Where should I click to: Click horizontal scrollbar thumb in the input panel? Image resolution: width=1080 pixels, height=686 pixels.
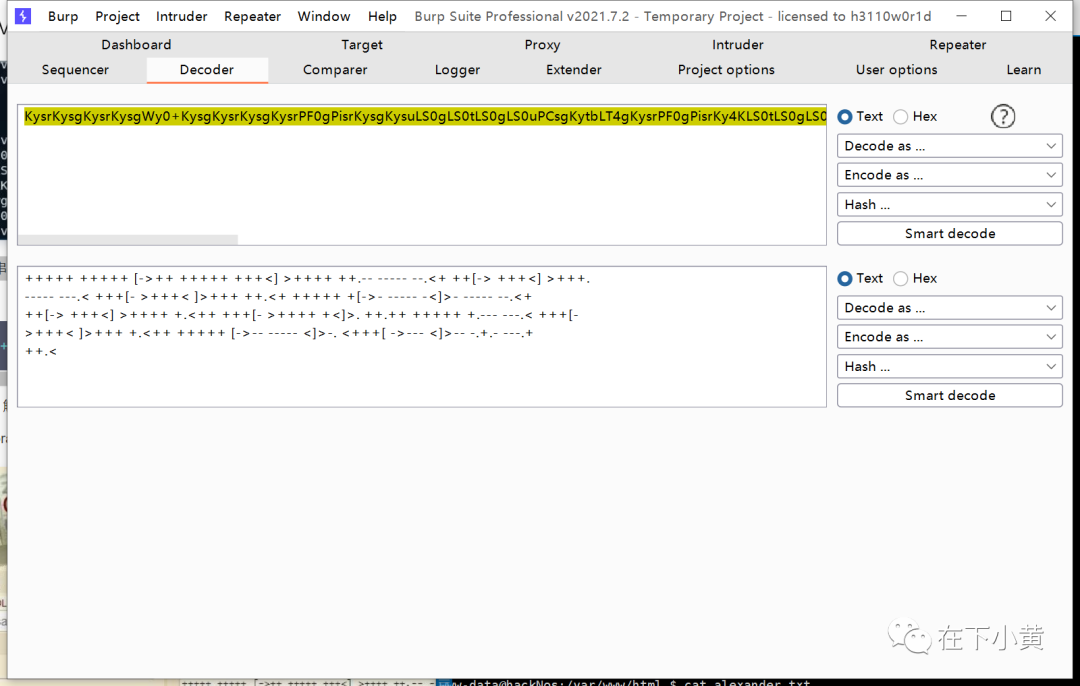(128, 240)
